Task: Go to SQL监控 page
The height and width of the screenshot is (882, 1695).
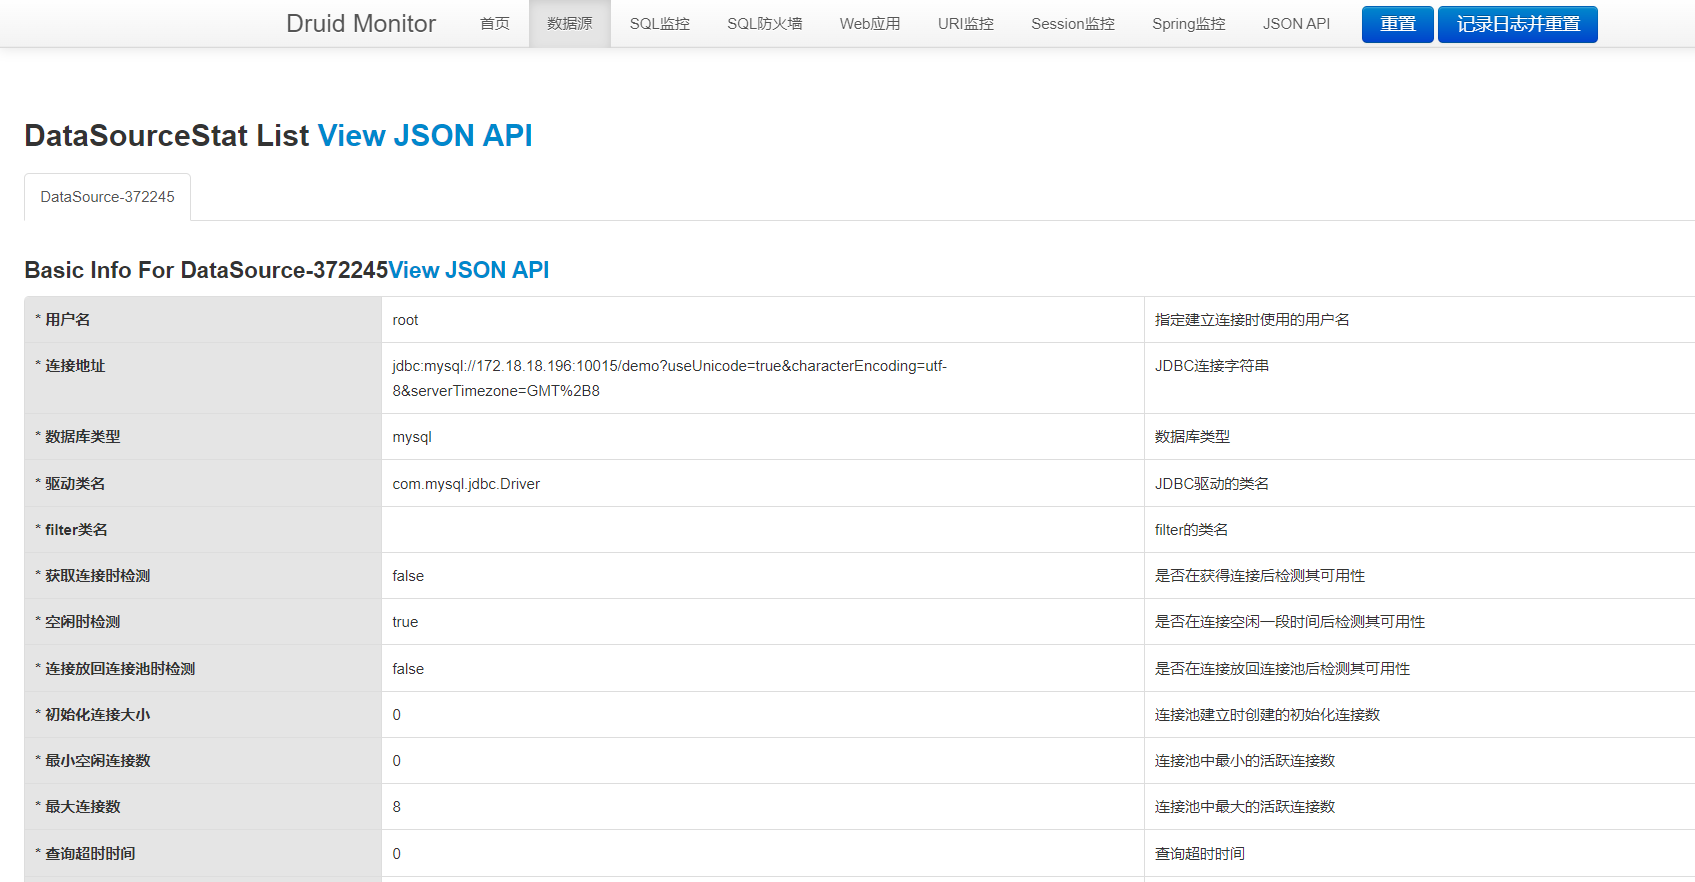Action: pyautogui.click(x=659, y=24)
